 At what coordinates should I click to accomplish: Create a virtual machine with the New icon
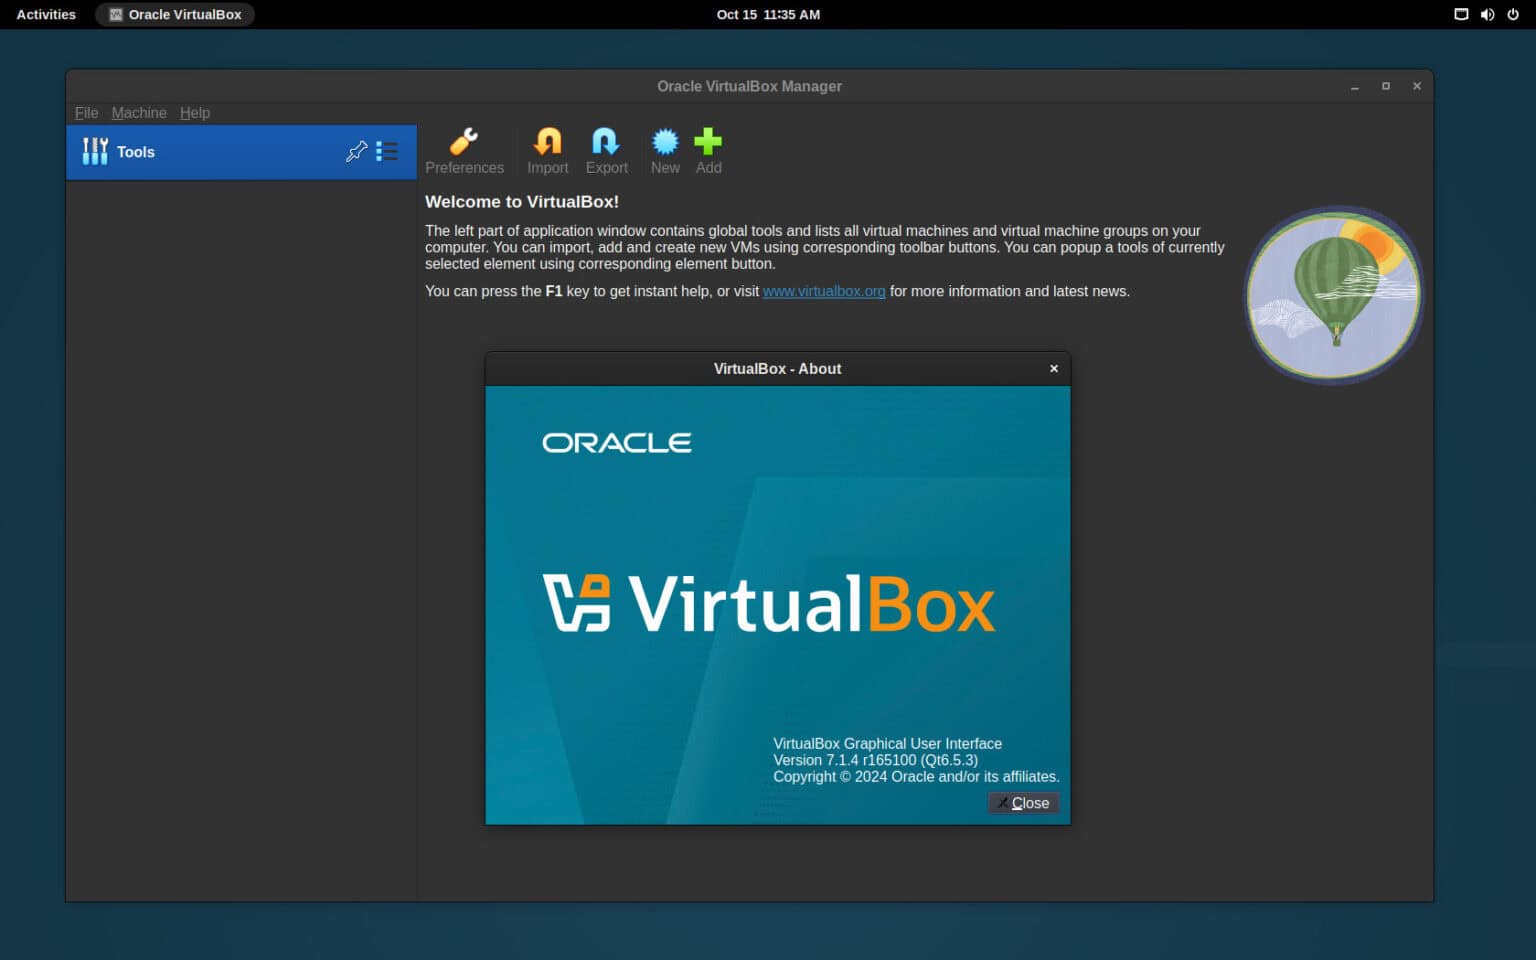point(664,150)
